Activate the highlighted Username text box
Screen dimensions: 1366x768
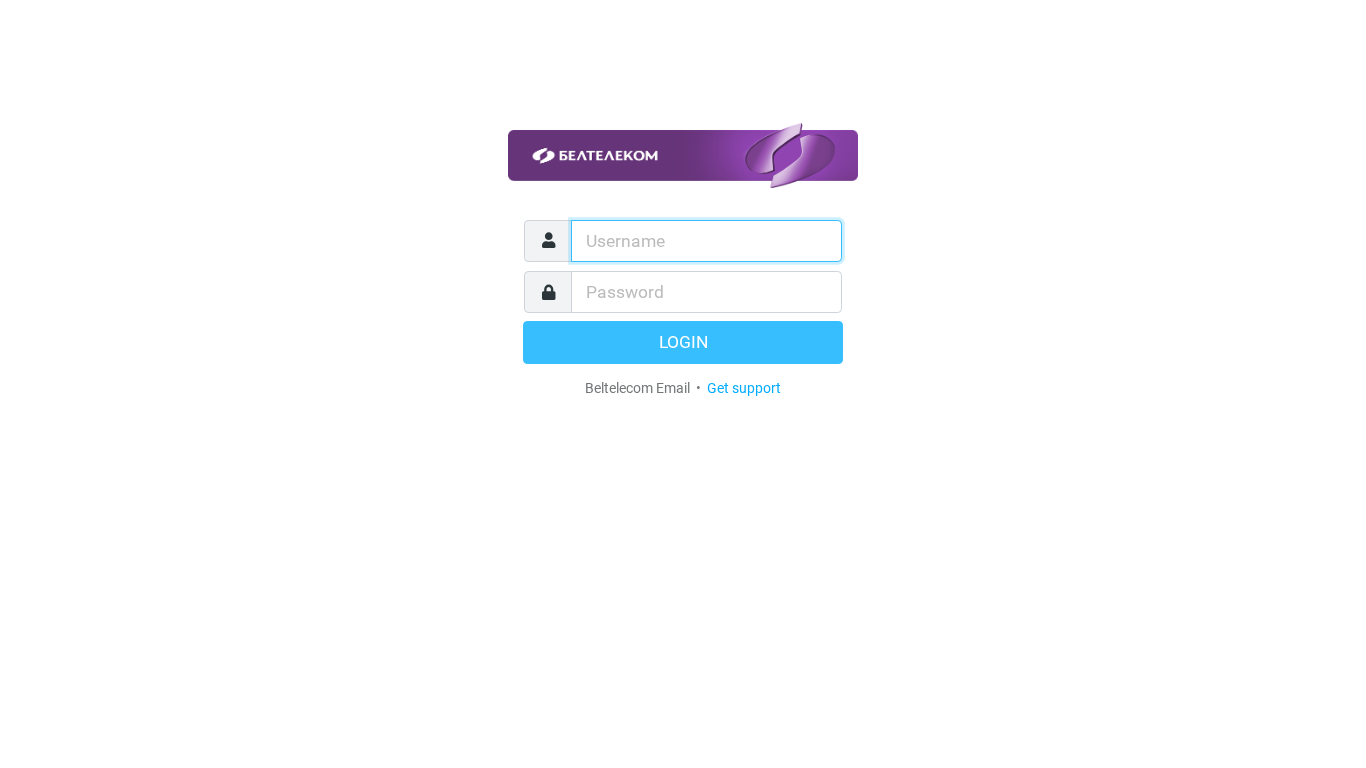pyautogui.click(x=706, y=241)
